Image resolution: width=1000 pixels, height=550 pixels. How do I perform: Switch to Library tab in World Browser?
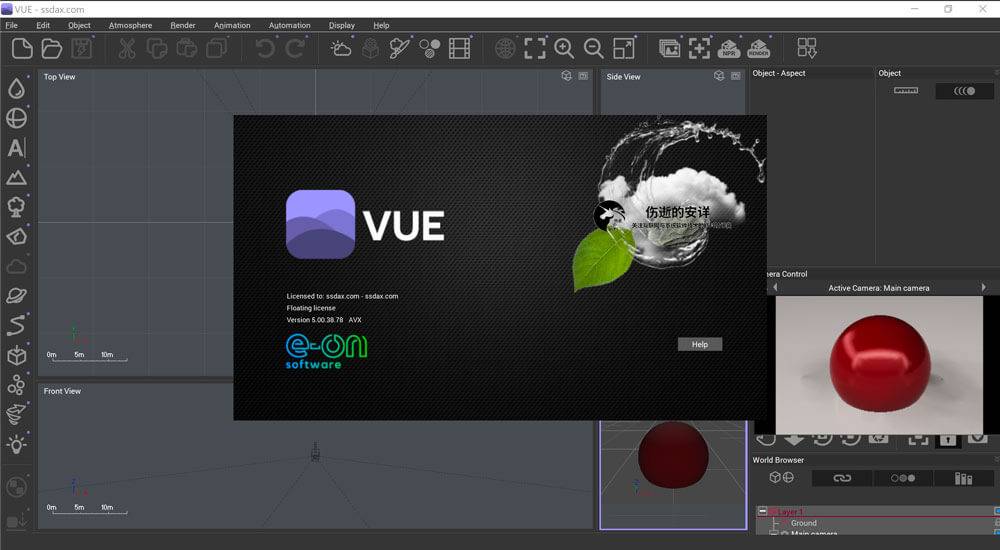(x=963, y=478)
